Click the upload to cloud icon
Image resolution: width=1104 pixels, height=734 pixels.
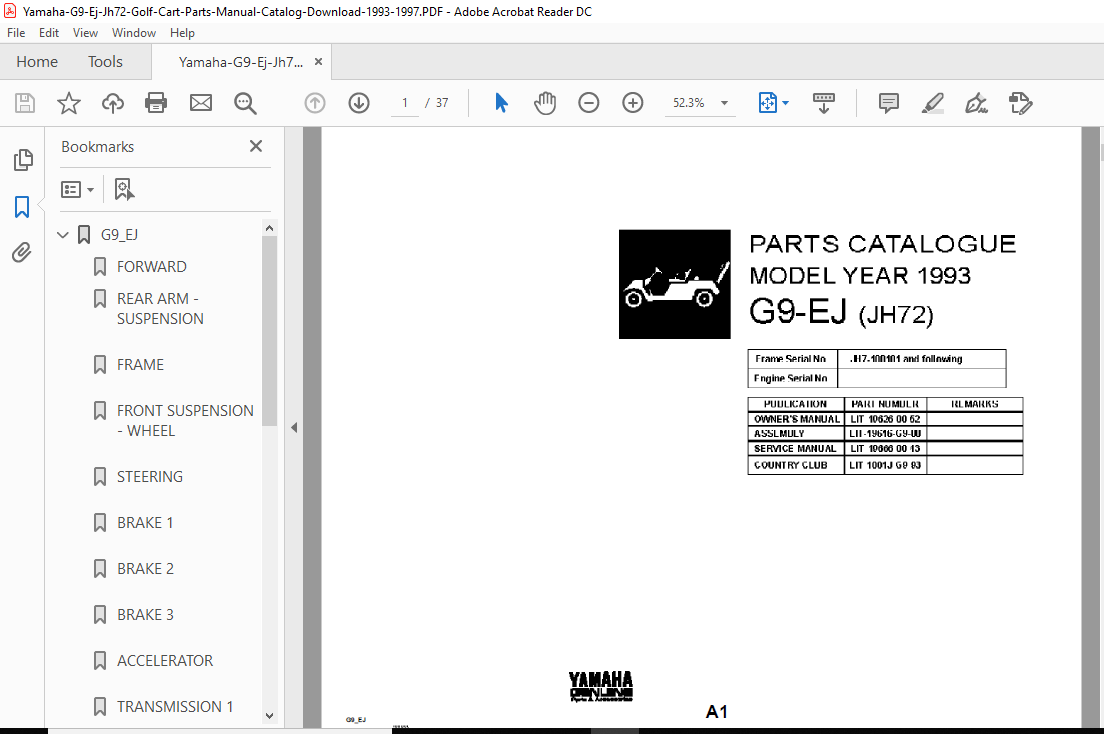pyautogui.click(x=113, y=104)
